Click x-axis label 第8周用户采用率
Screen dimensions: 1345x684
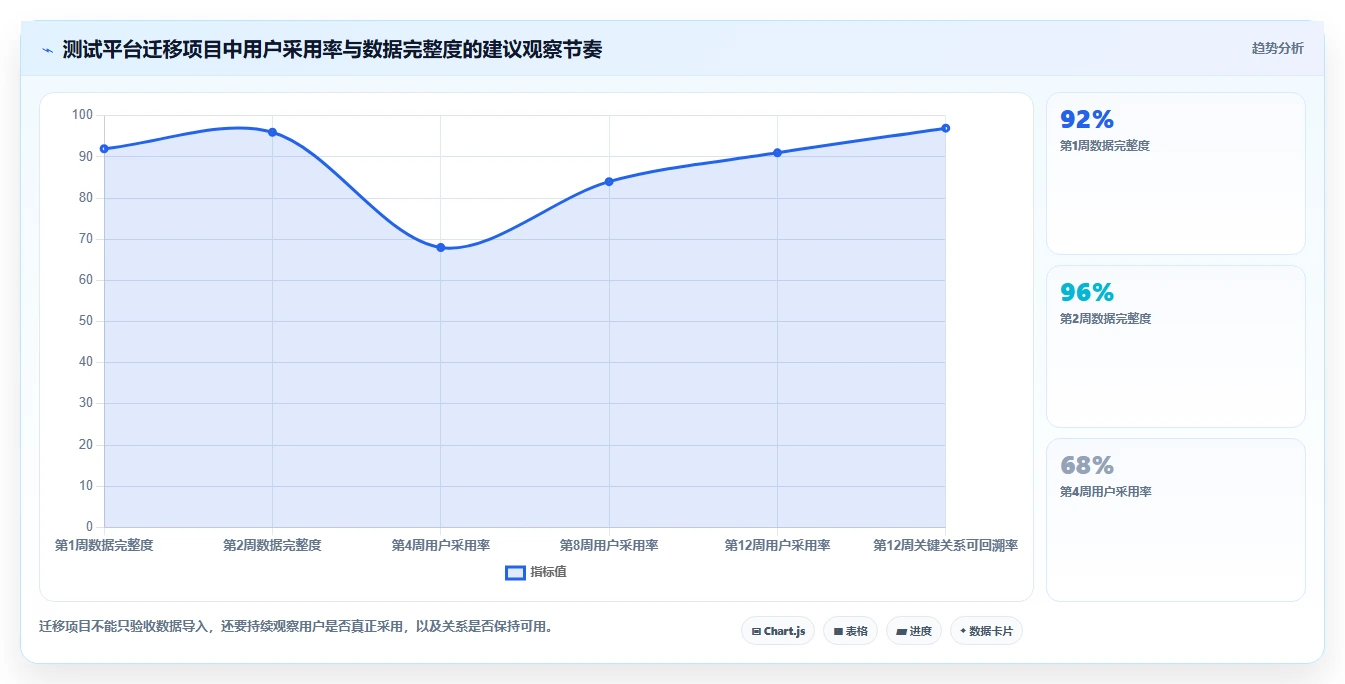609,545
